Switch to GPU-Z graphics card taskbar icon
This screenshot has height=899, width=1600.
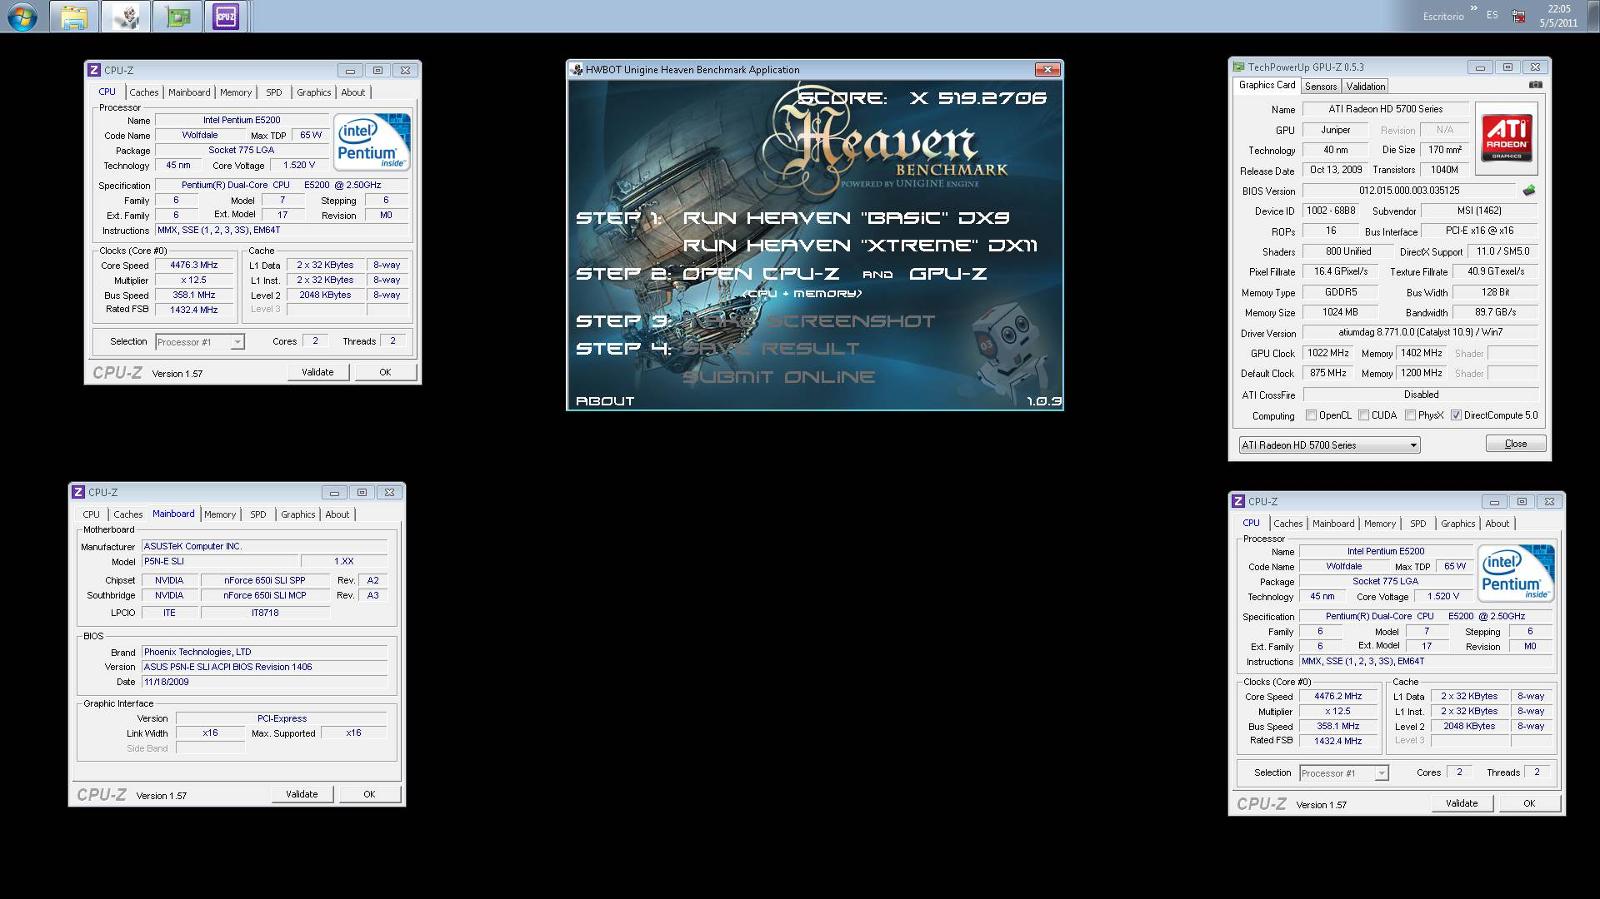[x=178, y=16]
